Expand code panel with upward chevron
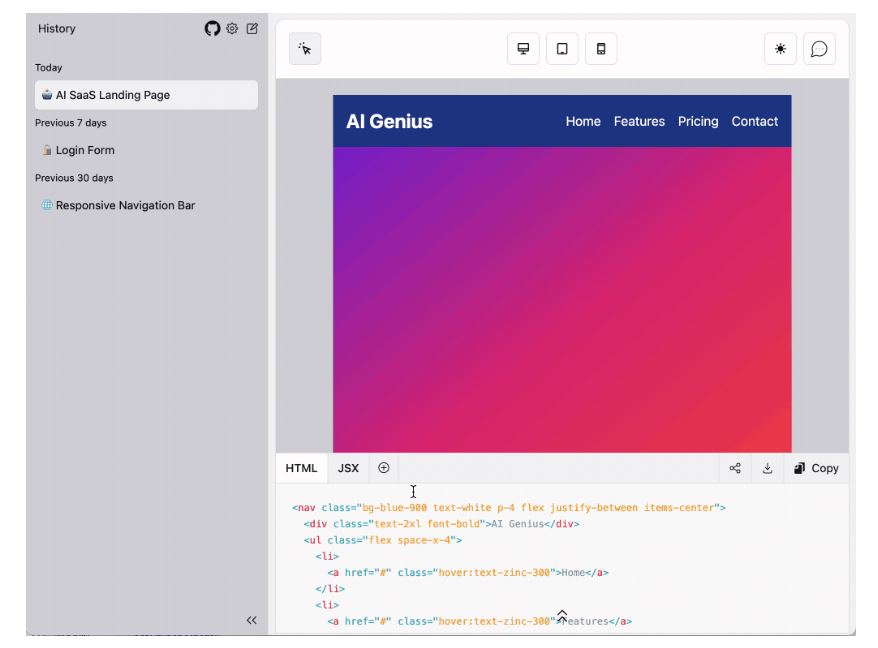 (562, 615)
